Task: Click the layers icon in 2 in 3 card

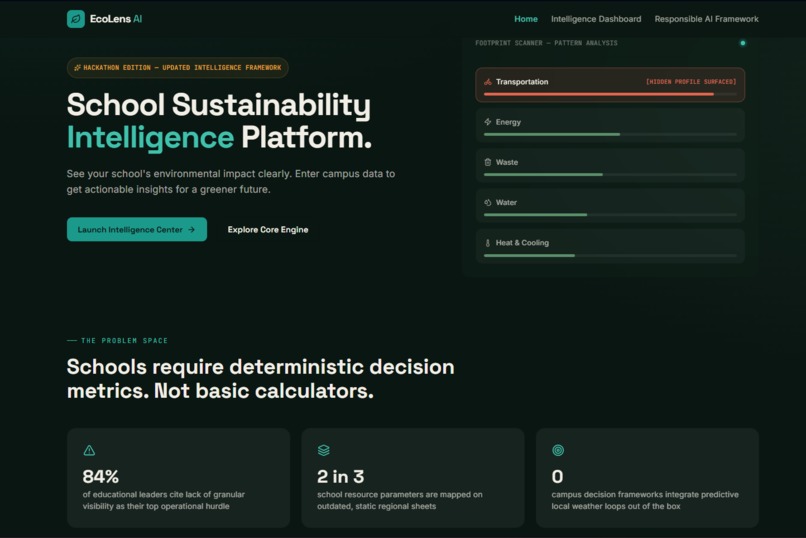Action: pos(323,450)
